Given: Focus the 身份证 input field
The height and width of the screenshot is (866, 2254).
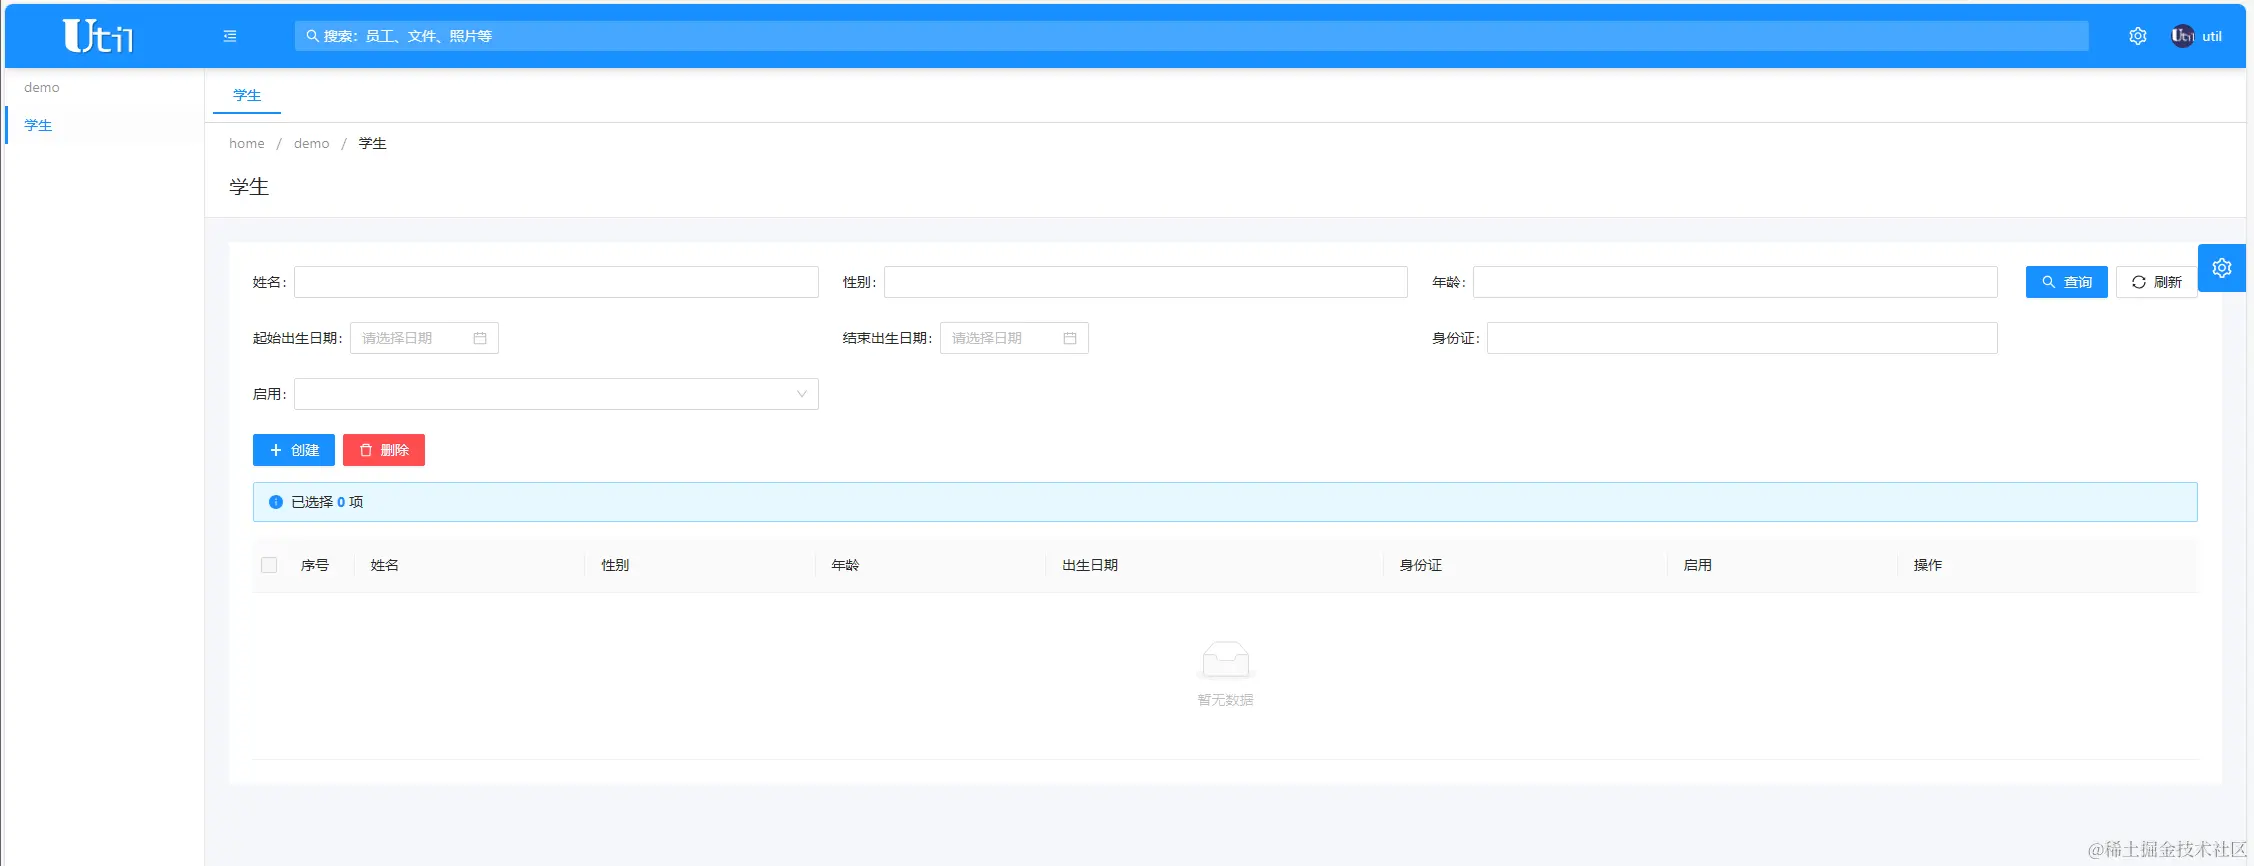Looking at the screenshot, I should tap(1742, 338).
